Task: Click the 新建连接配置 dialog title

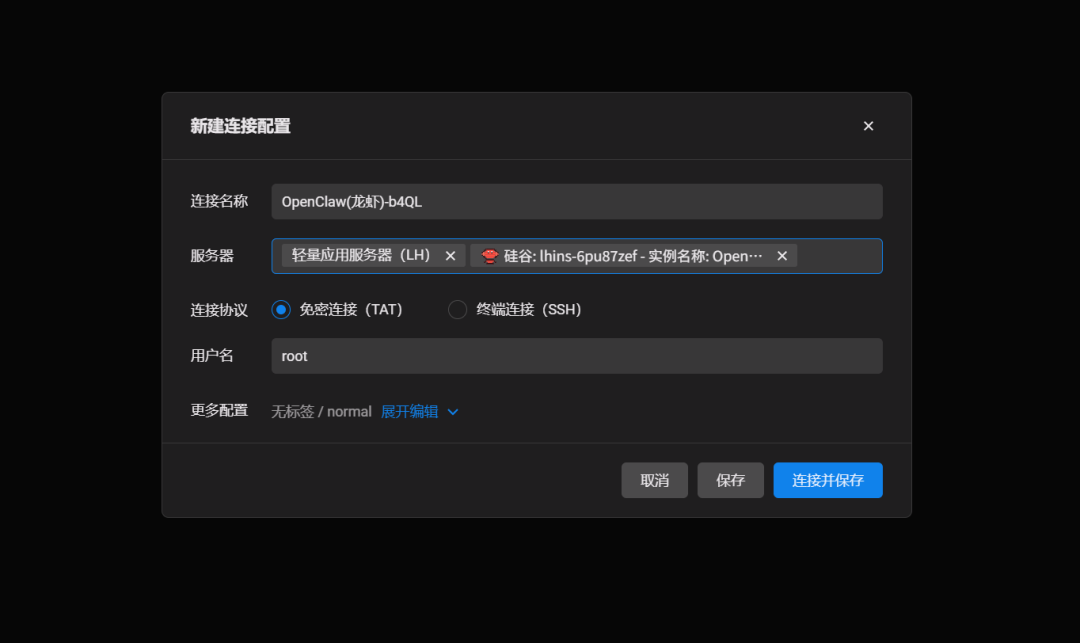Action: [240, 126]
